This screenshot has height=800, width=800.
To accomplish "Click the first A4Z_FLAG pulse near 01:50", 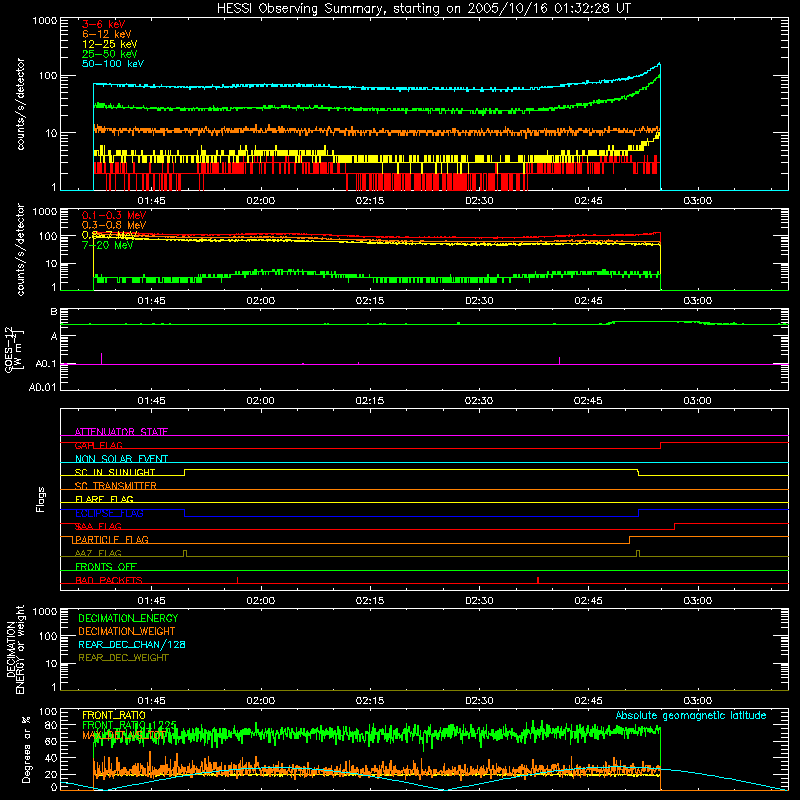I will (185, 553).
